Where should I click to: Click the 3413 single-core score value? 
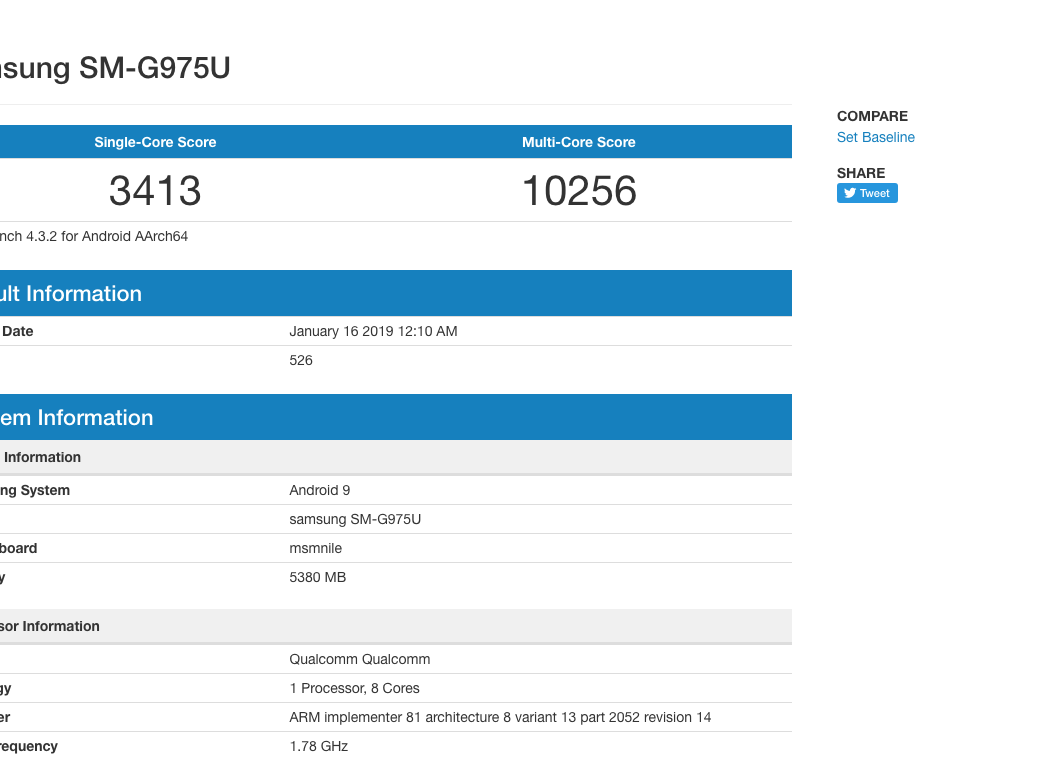coord(155,190)
